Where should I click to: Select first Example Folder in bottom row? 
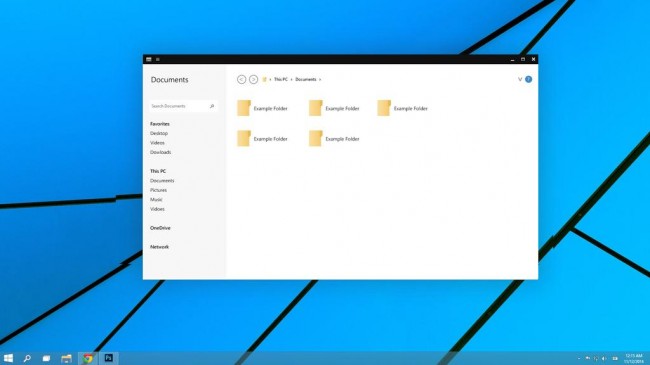tap(262, 139)
